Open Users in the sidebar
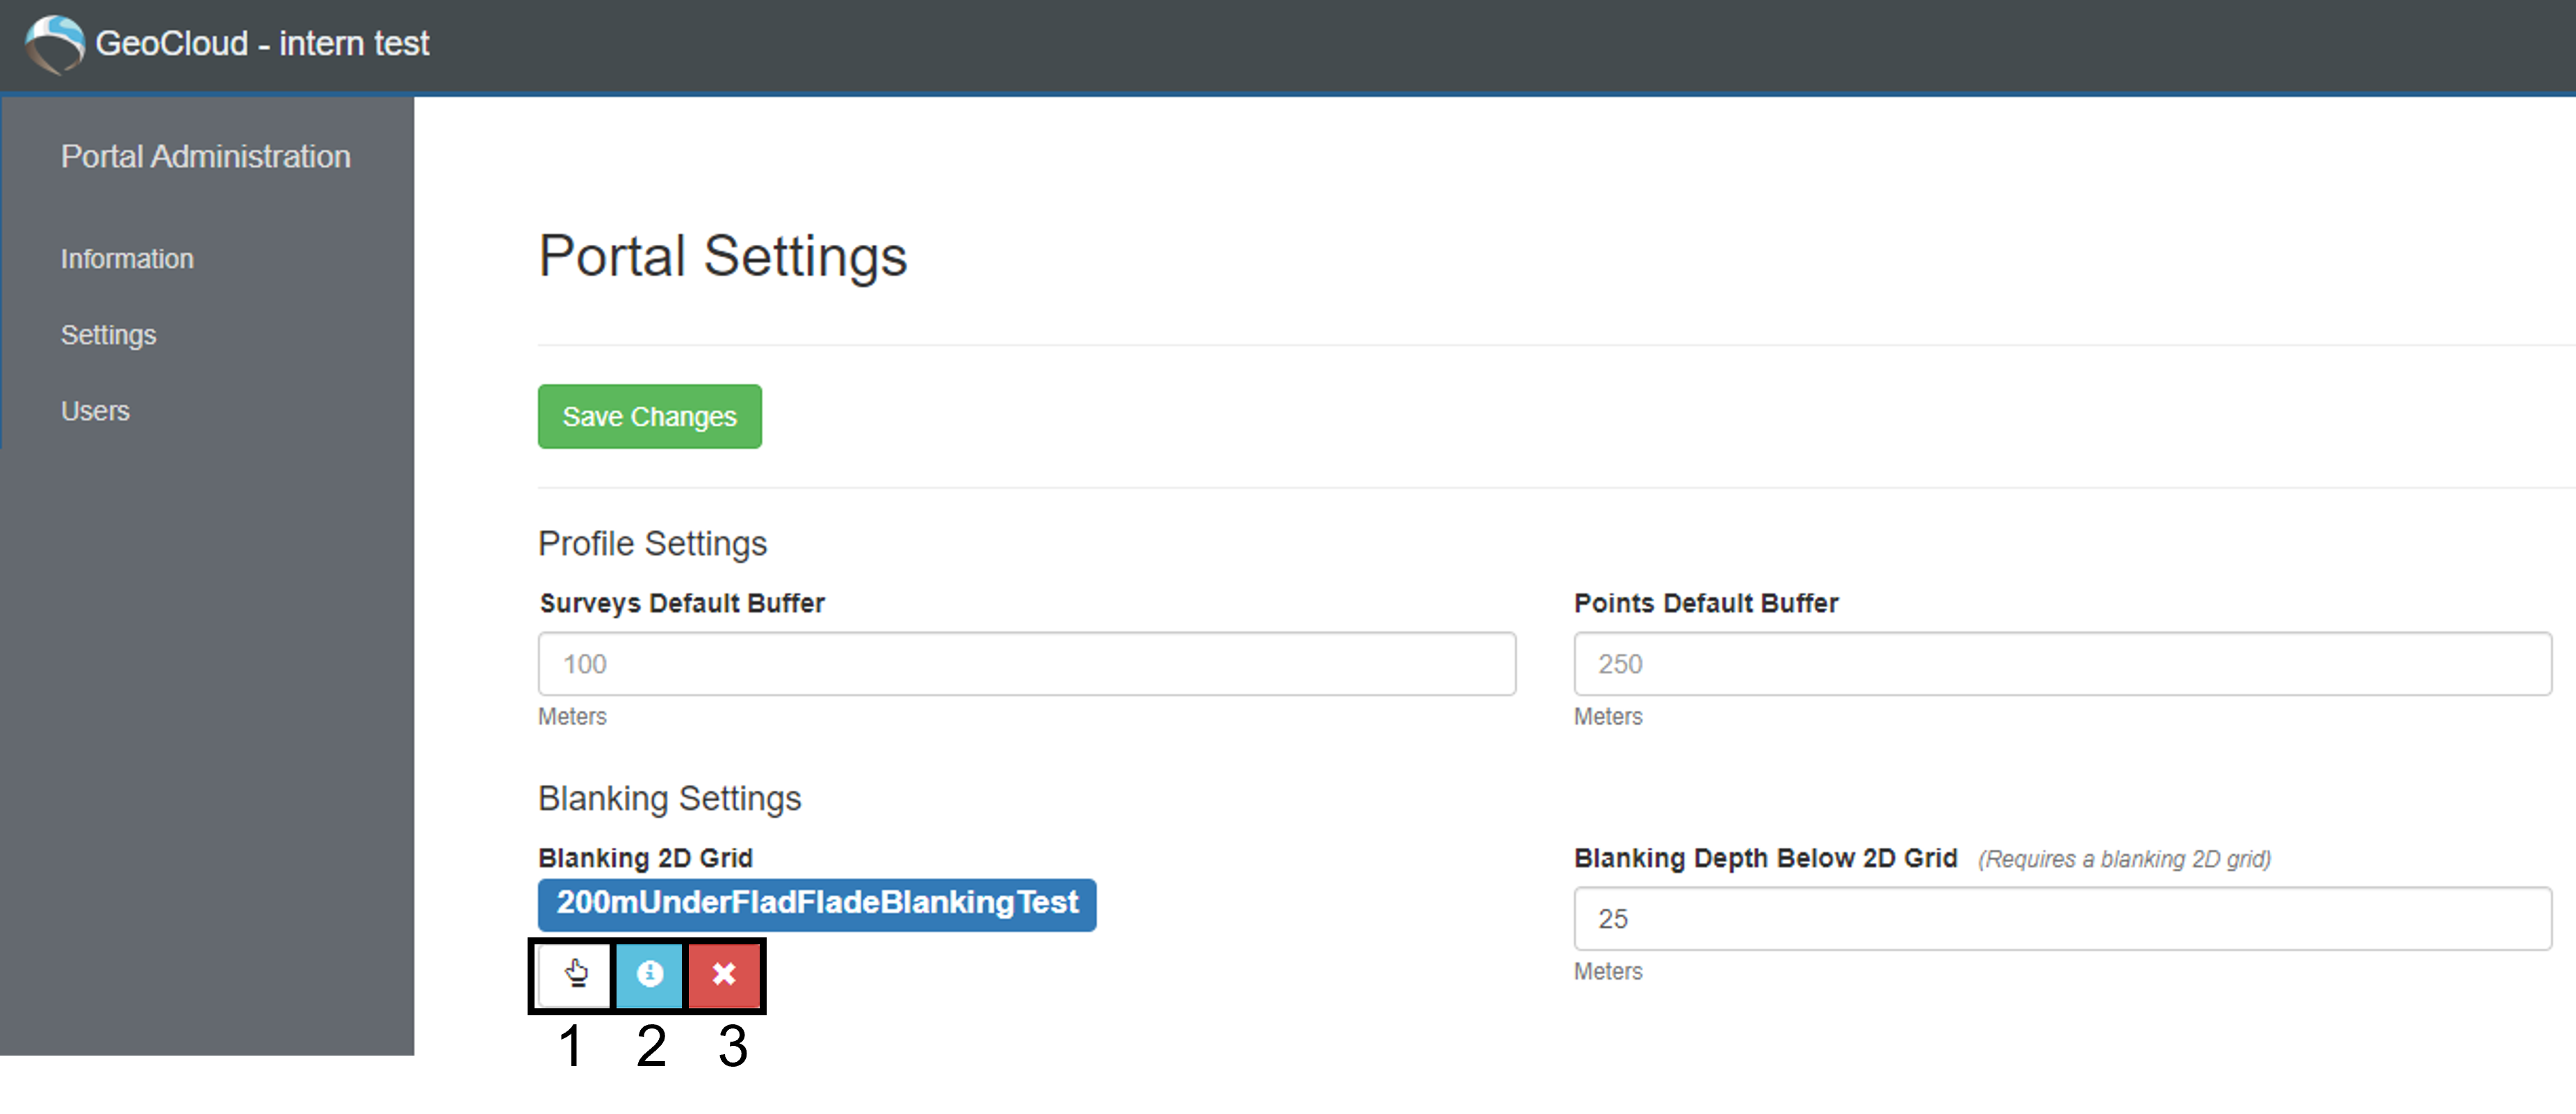This screenshot has height=1114, width=2576. 95,411
